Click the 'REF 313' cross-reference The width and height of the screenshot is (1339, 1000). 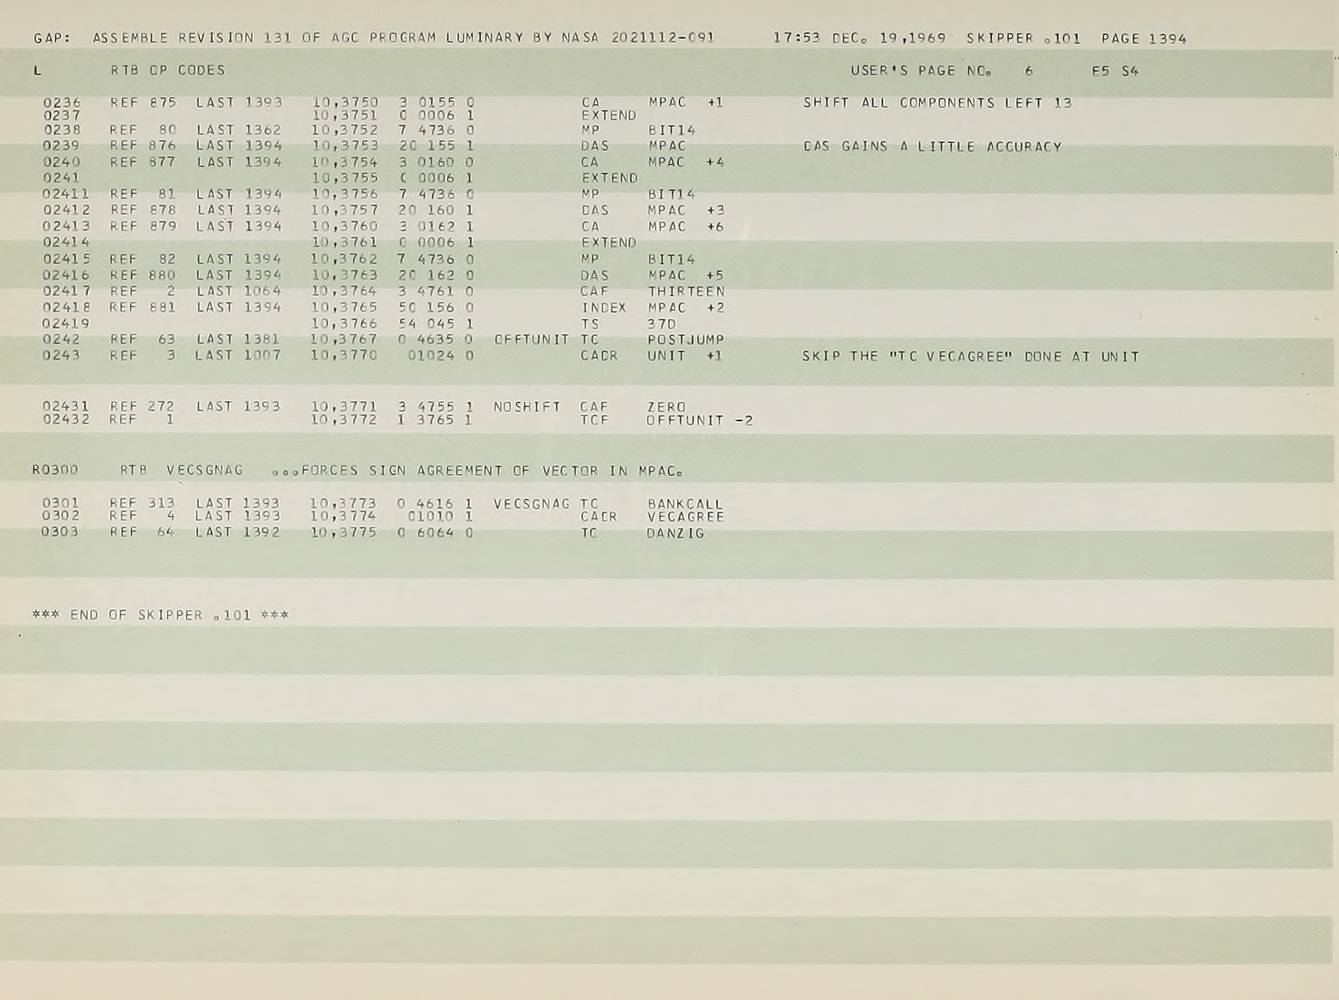(142, 503)
